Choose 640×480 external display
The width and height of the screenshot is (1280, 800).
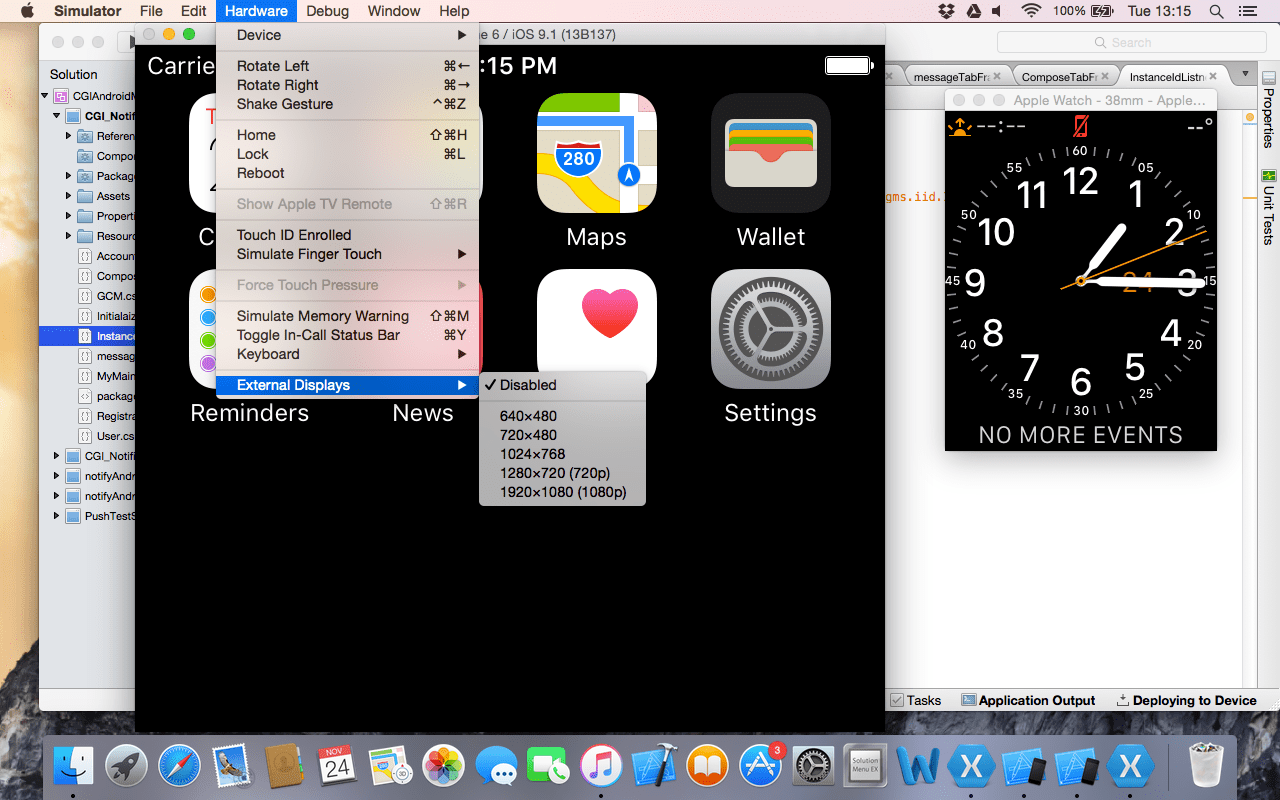[563, 416]
